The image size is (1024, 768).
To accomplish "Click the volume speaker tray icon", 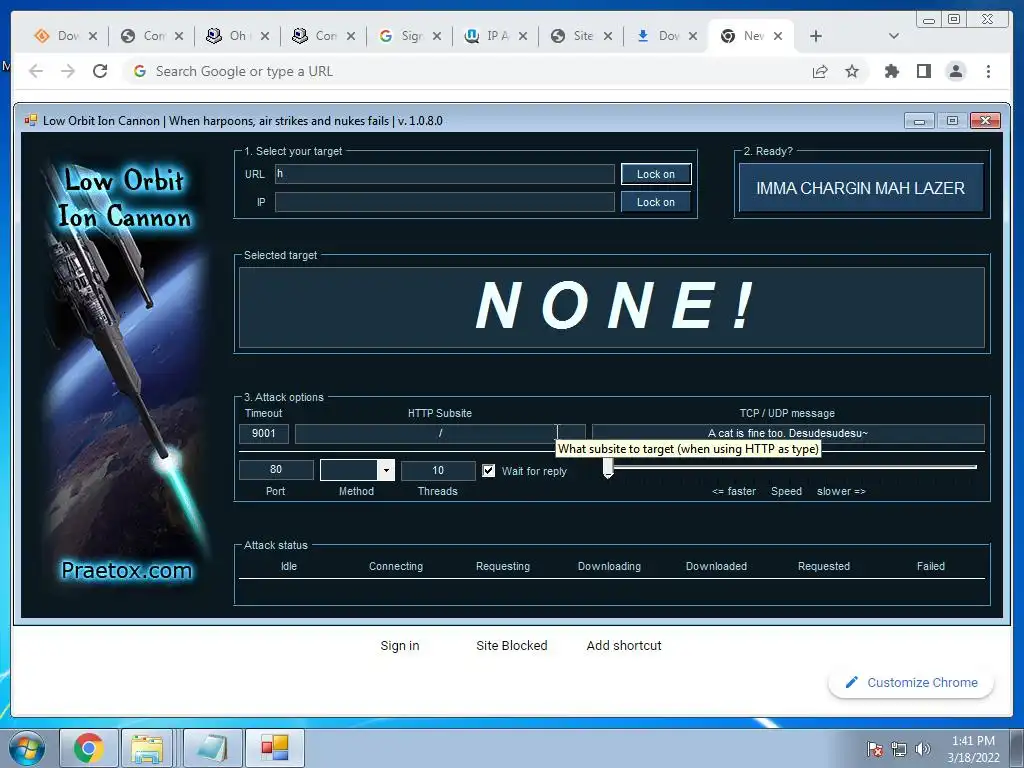I will click(x=922, y=749).
